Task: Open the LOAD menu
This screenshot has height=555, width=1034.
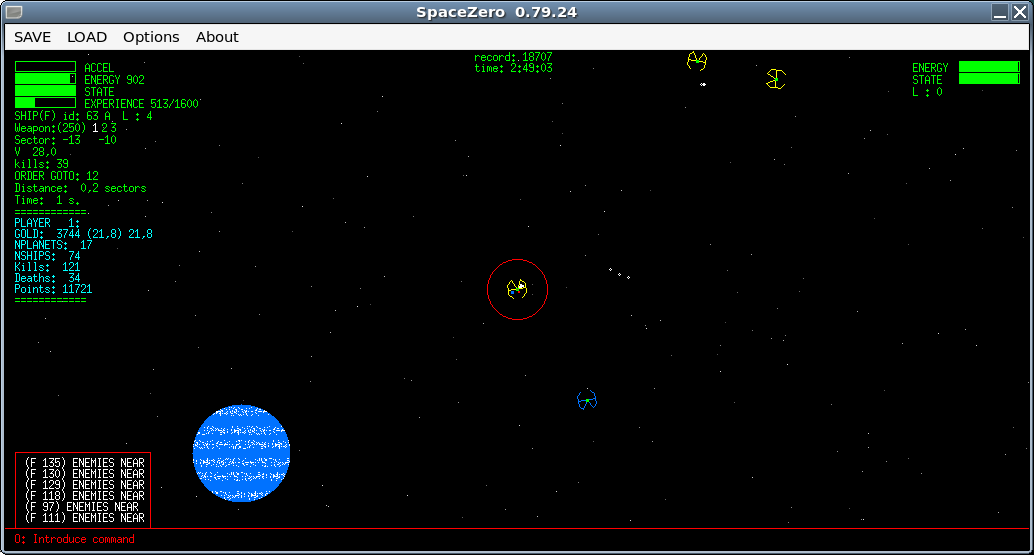Action: (x=86, y=37)
